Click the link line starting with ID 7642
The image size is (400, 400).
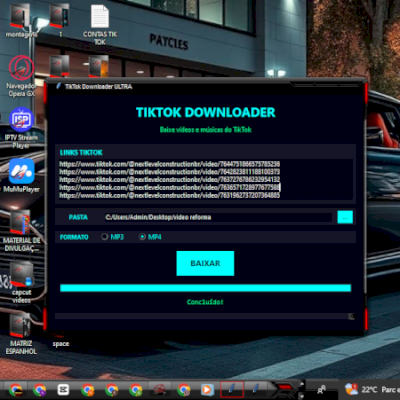point(170,172)
